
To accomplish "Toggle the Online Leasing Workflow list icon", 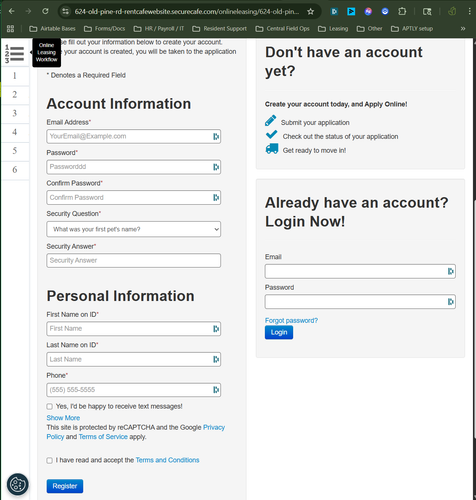I will 15,54.
